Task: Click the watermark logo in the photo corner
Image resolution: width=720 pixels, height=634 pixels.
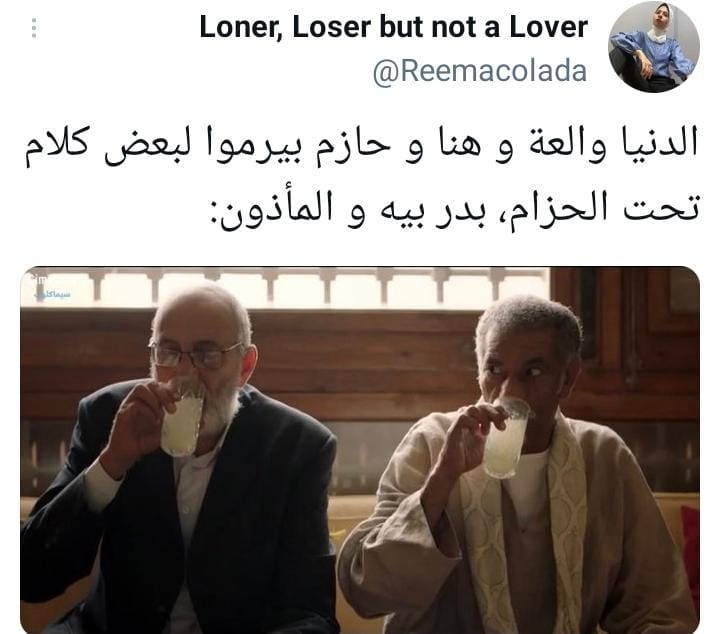Action: (x=51, y=291)
